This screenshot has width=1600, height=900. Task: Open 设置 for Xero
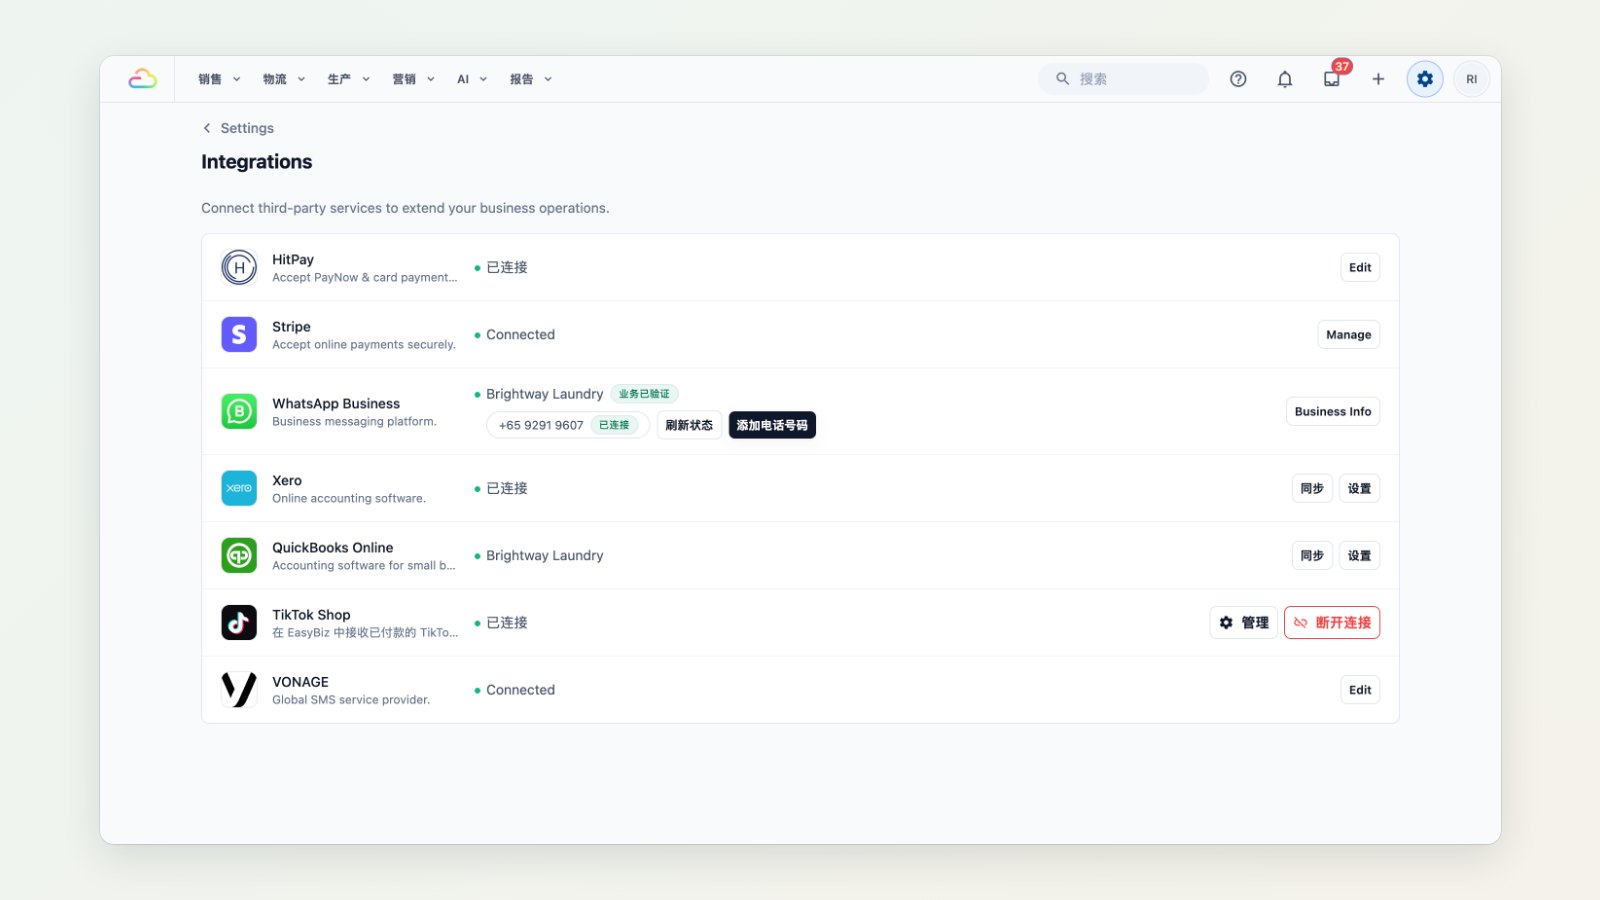pos(1359,488)
